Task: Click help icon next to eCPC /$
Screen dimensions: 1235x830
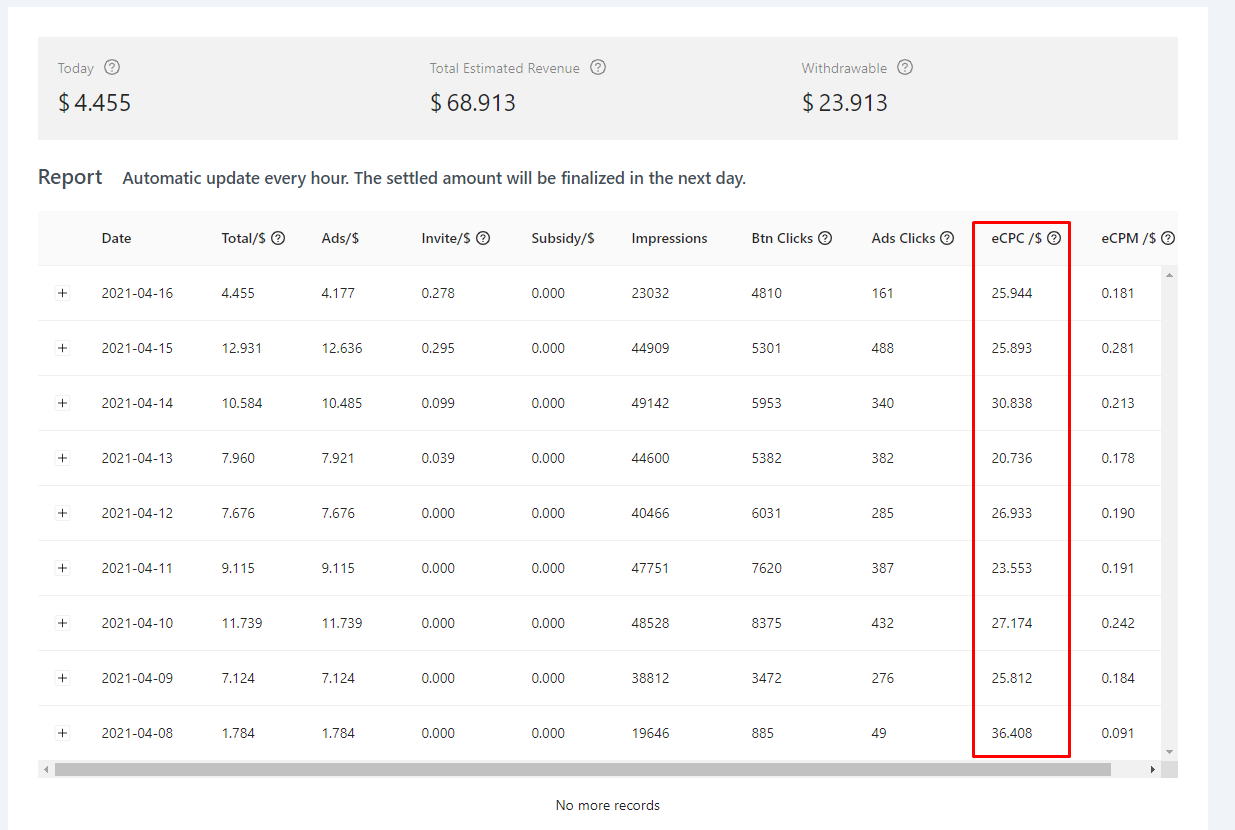Action: (1053, 238)
